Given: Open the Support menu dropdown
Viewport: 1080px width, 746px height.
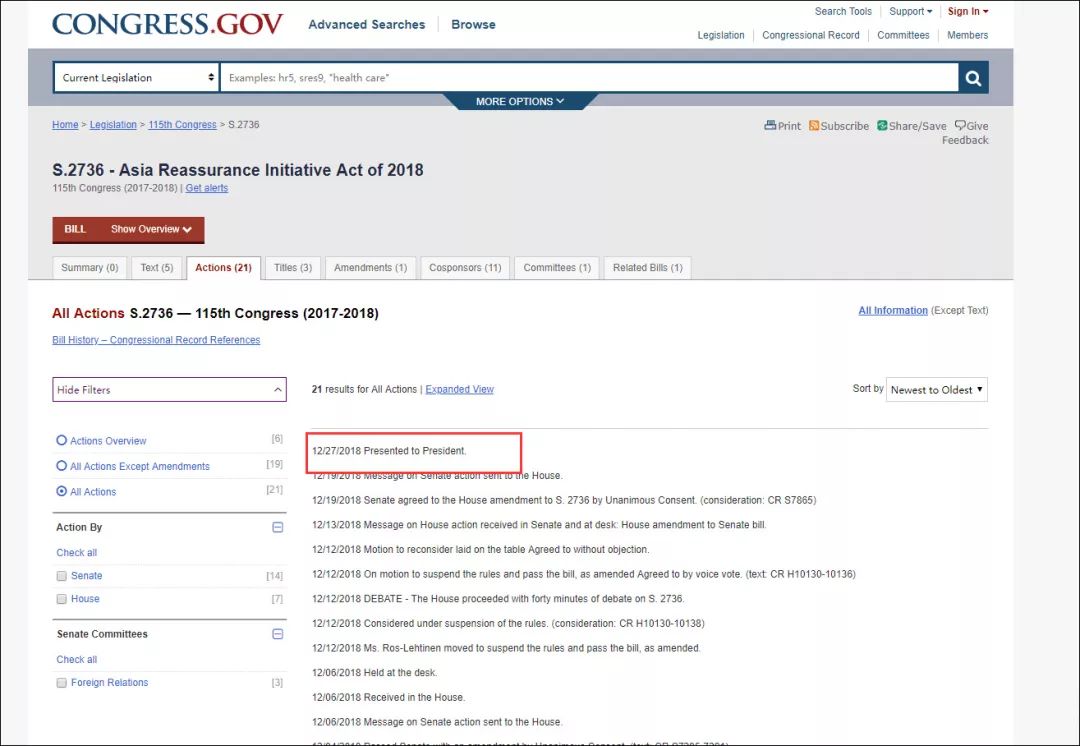Looking at the screenshot, I should pos(911,12).
